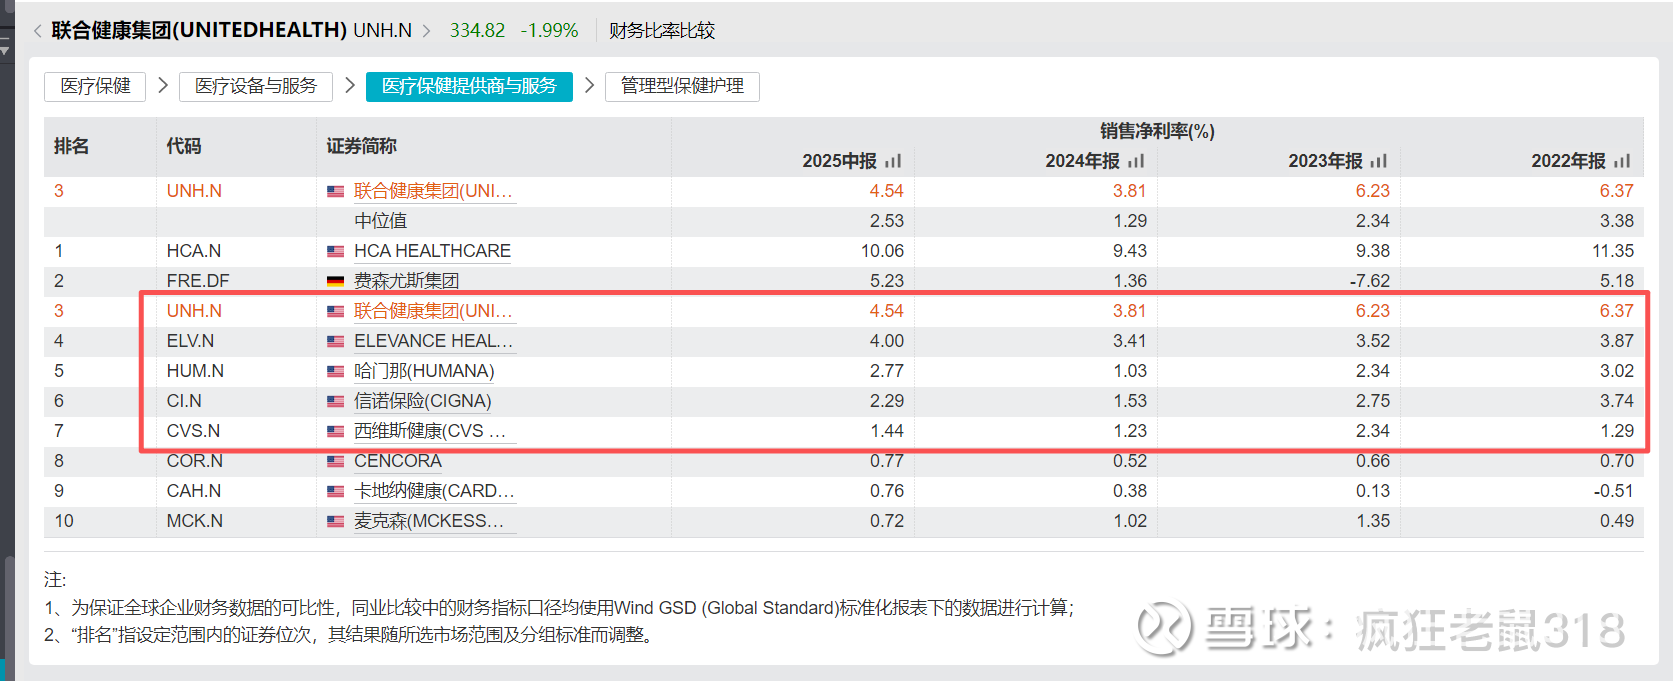Open the CENCORA security link

[x=398, y=461]
